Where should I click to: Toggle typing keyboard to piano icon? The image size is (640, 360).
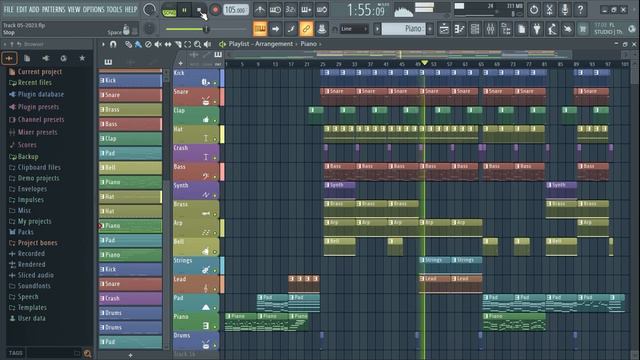tap(260, 29)
